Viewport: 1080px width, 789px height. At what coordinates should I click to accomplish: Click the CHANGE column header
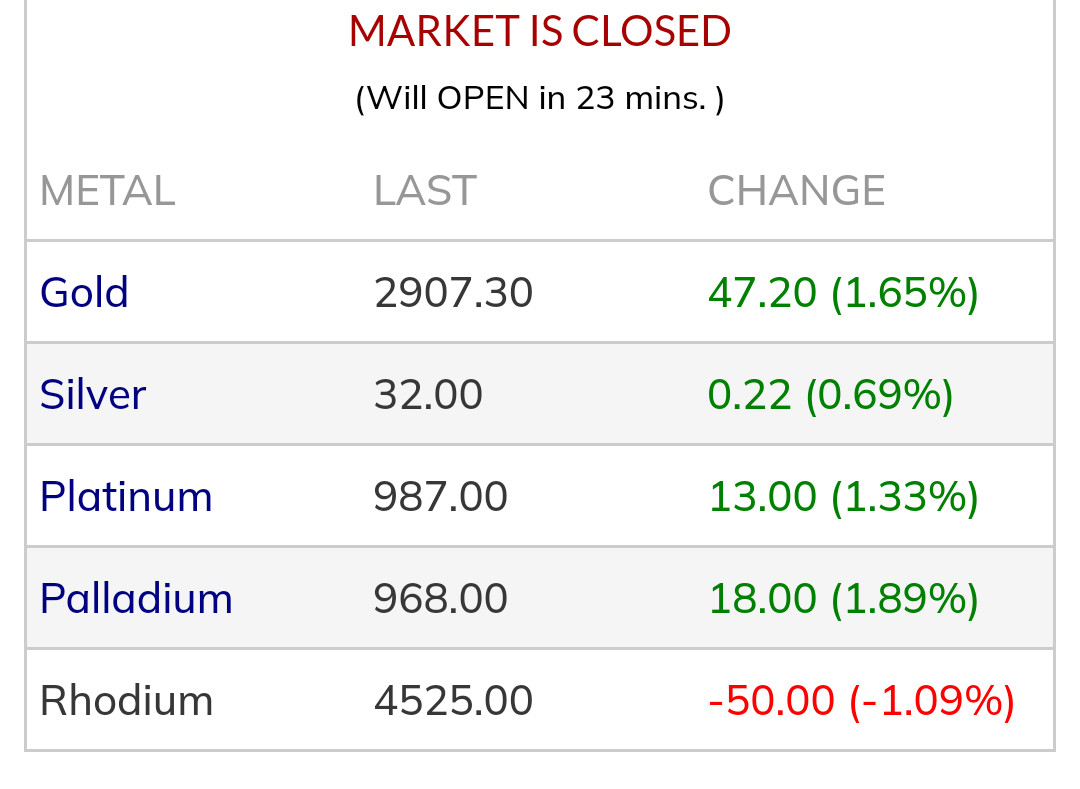click(796, 191)
